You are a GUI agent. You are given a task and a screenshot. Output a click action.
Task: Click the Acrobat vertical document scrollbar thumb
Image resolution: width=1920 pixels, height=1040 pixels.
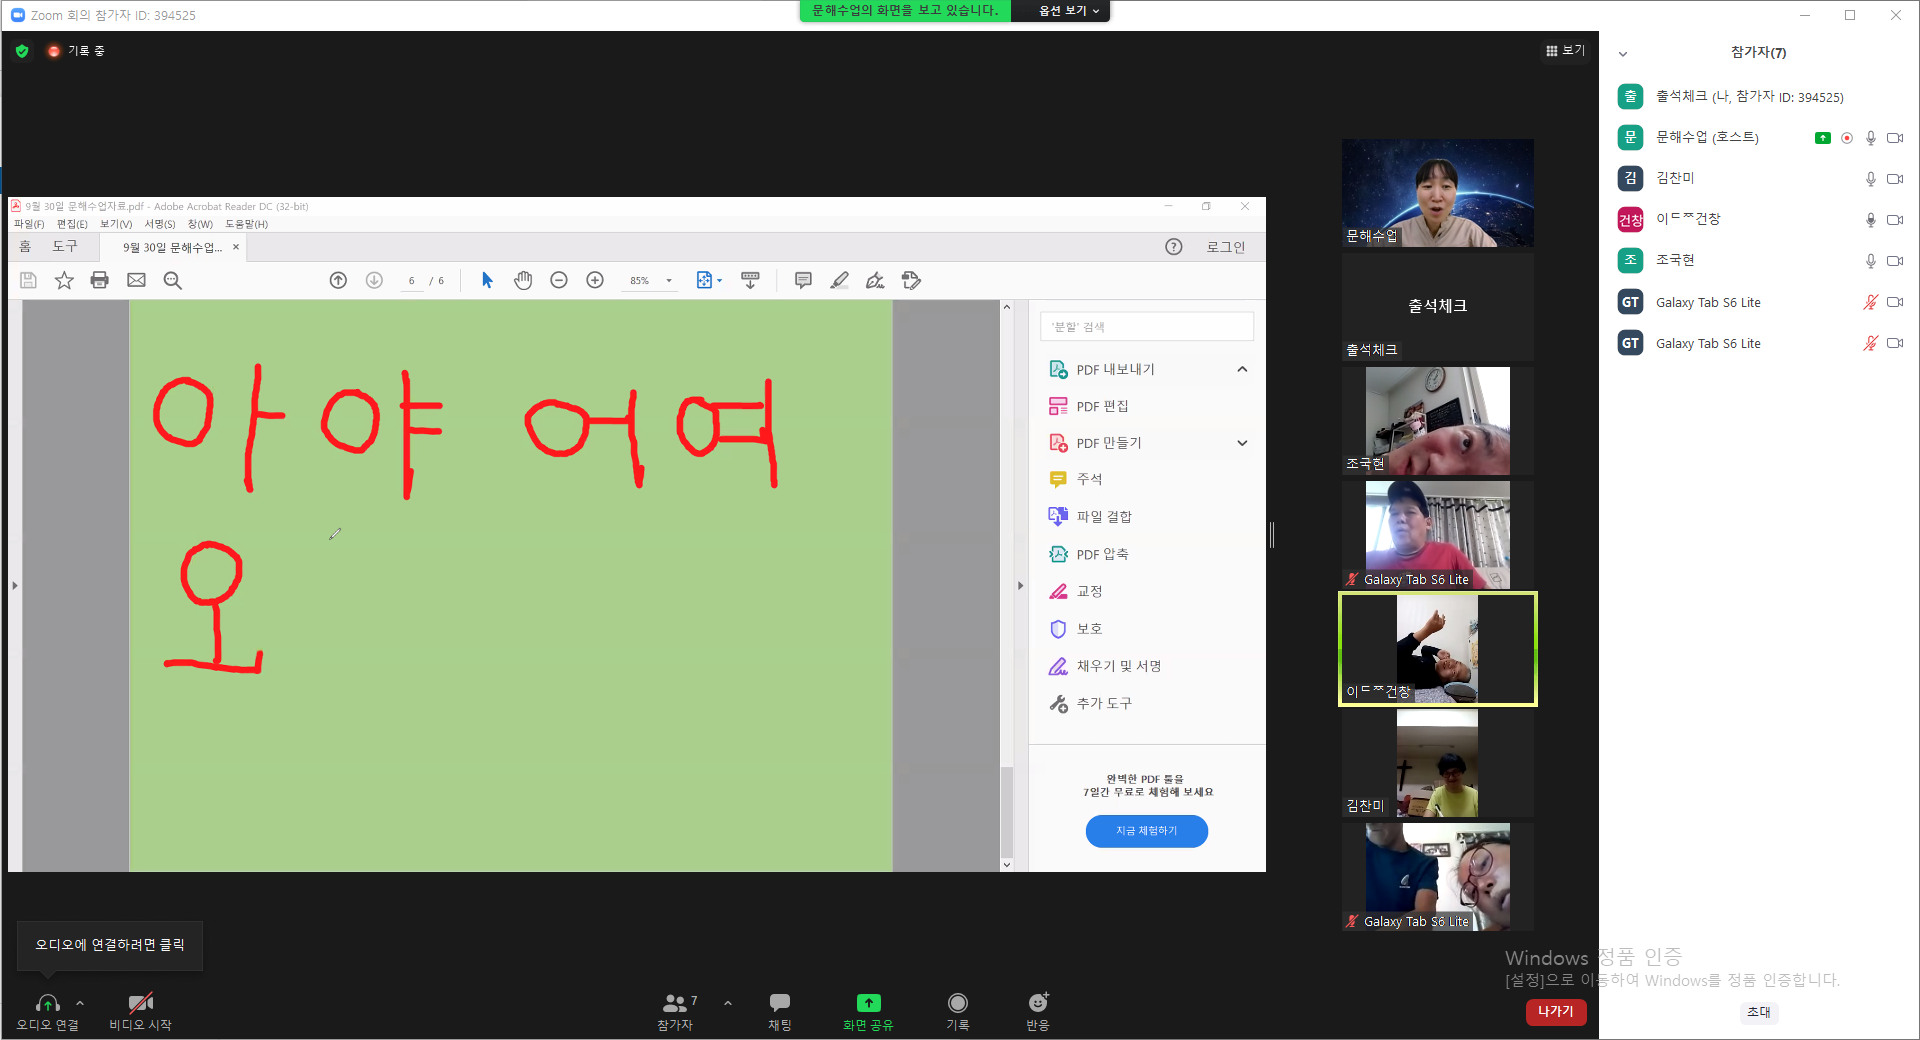click(1007, 812)
